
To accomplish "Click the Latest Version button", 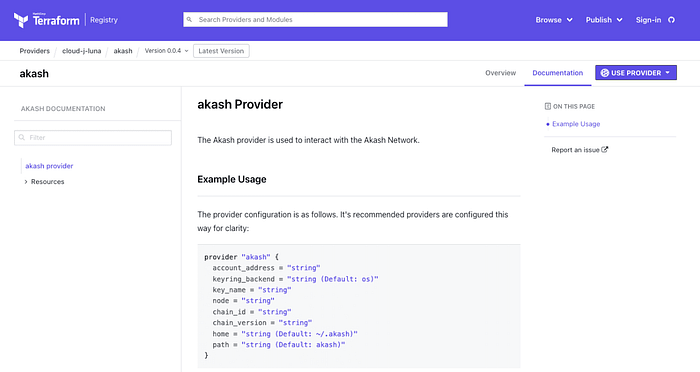I will pyautogui.click(x=221, y=51).
